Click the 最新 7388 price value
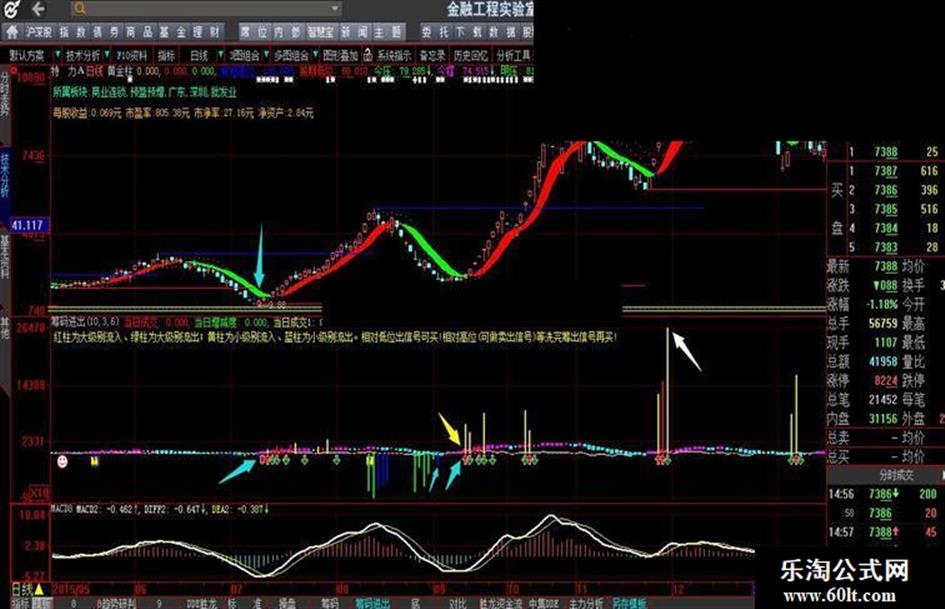The width and height of the screenshot is (945, 609). (x=885, y=266)
